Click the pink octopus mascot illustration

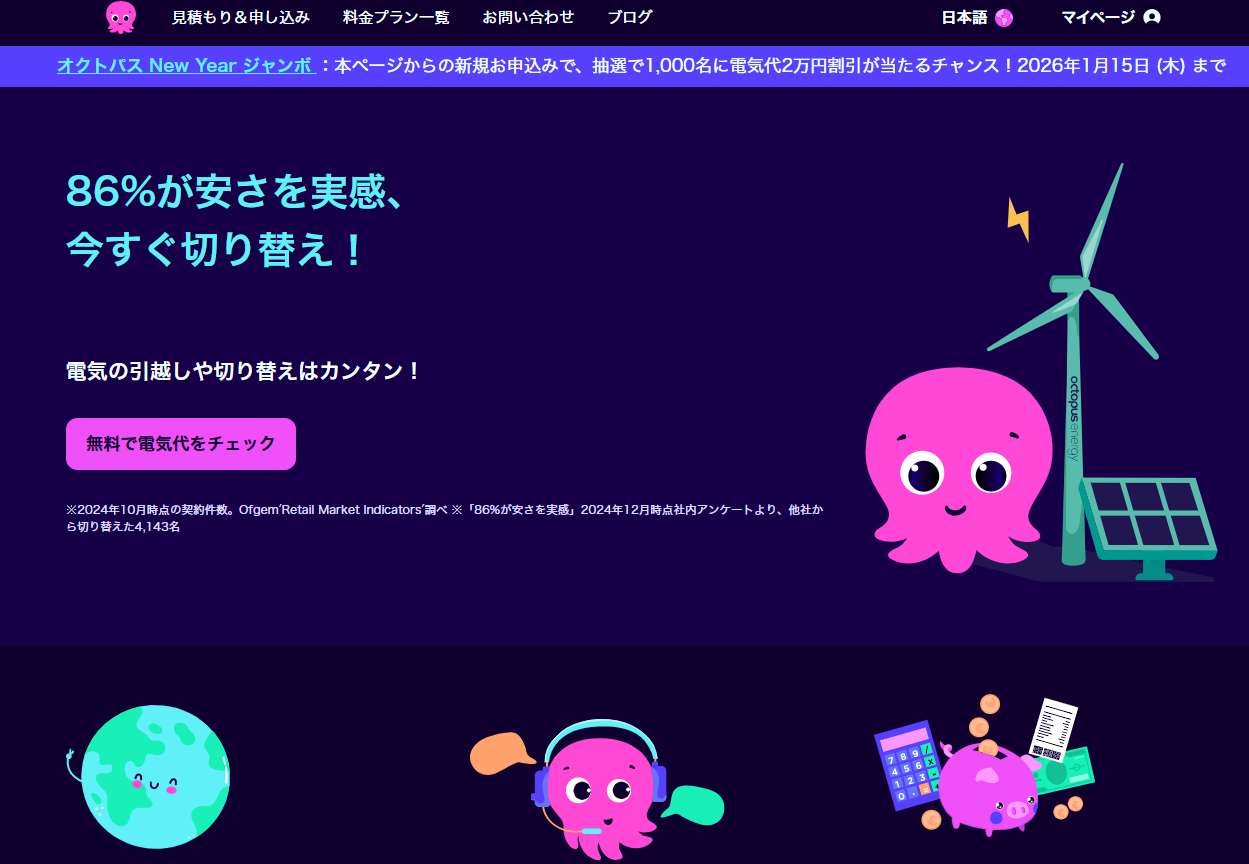(x=957, y=468)
